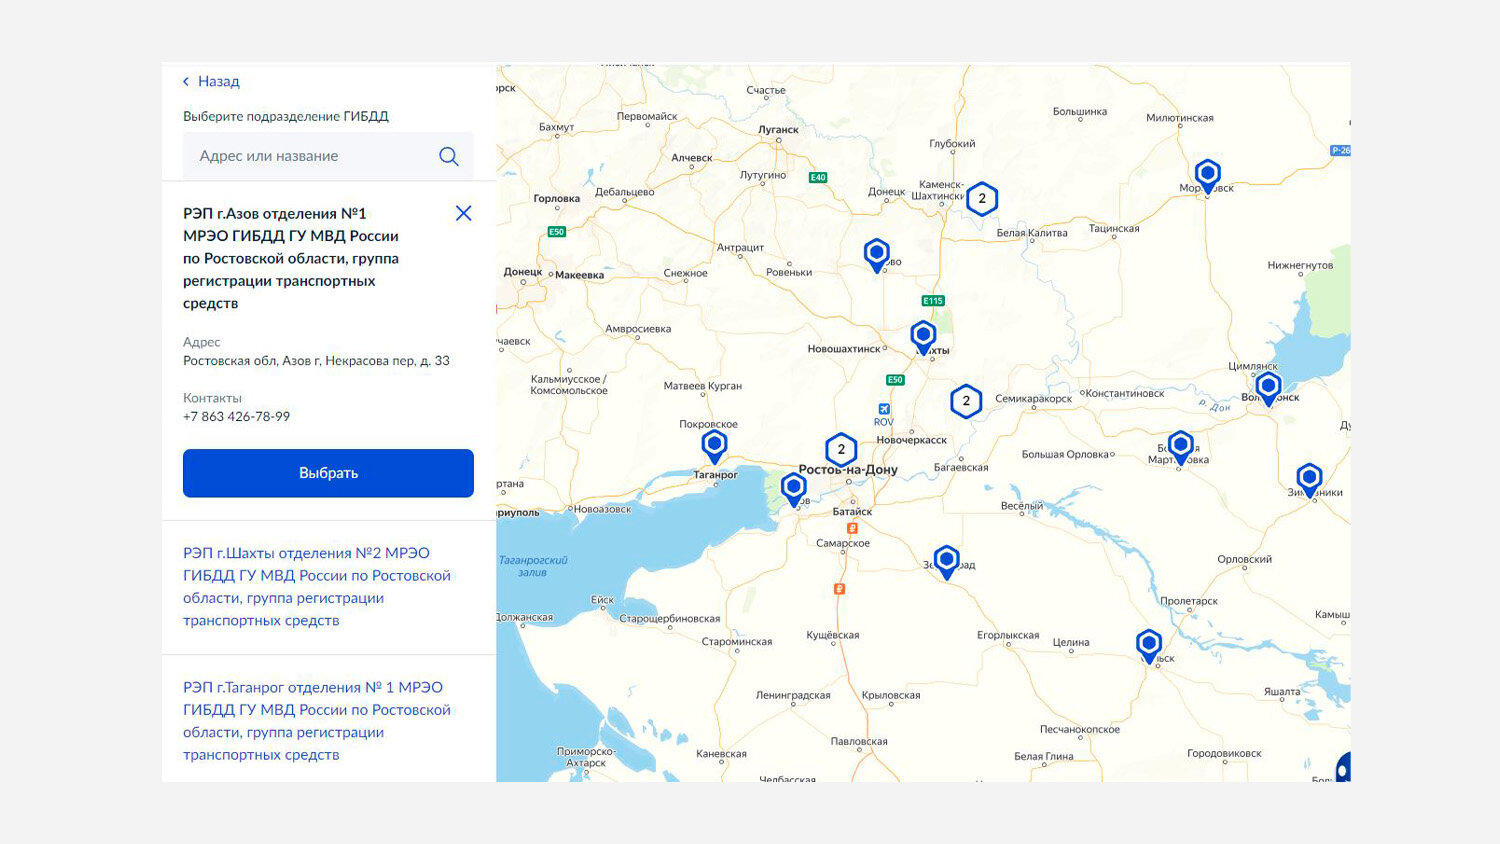The height and width of the screenshot is (844, 1500).
Task: Select the map pin at Зерноград
Action: click(x=946, y=561)
